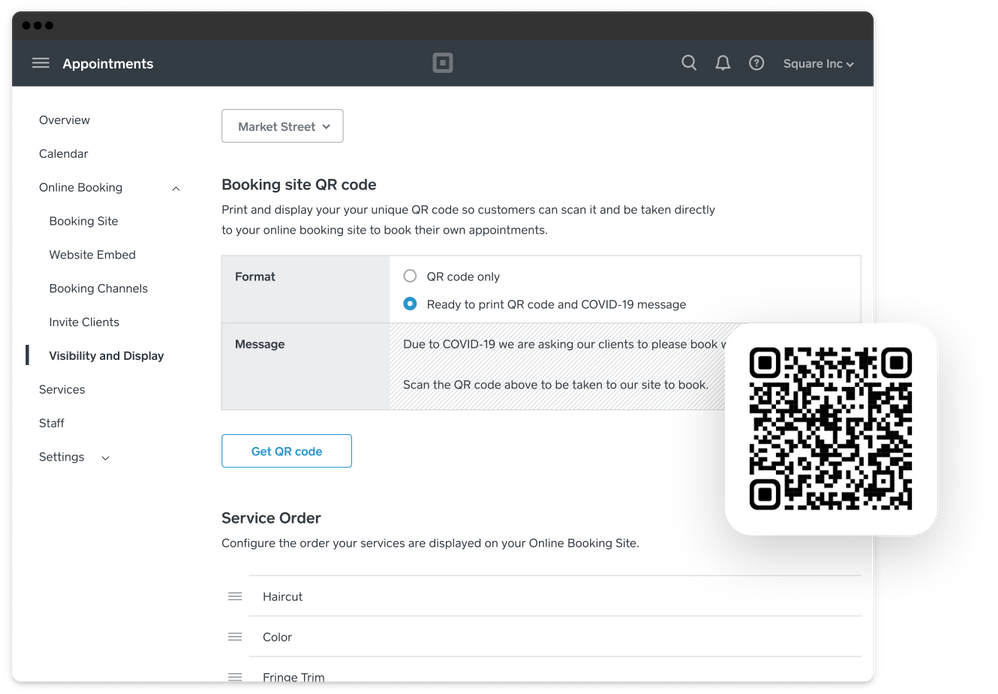Click the help question mark icon
Viewport: 998px width, 694px height.
[x=757, y=63]
